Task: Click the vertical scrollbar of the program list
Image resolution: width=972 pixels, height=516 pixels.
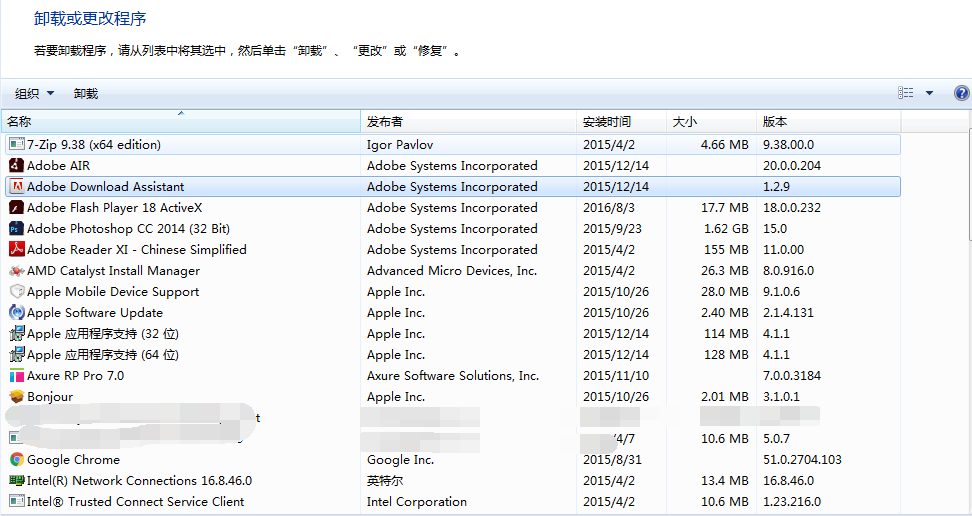Action: coord(968,186)
